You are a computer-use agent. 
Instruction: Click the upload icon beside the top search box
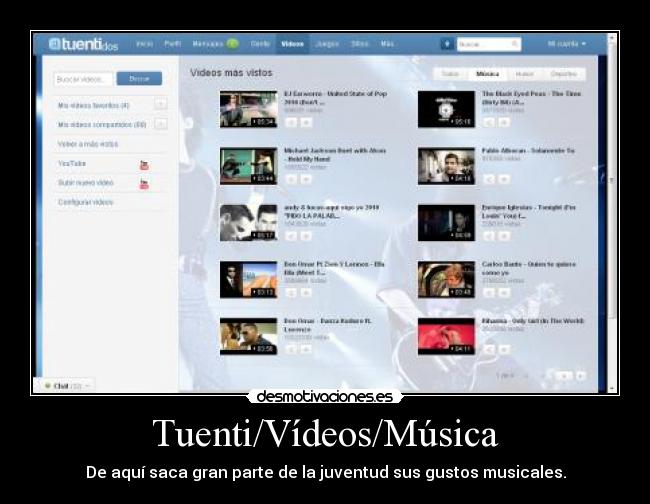coord(447,44)
